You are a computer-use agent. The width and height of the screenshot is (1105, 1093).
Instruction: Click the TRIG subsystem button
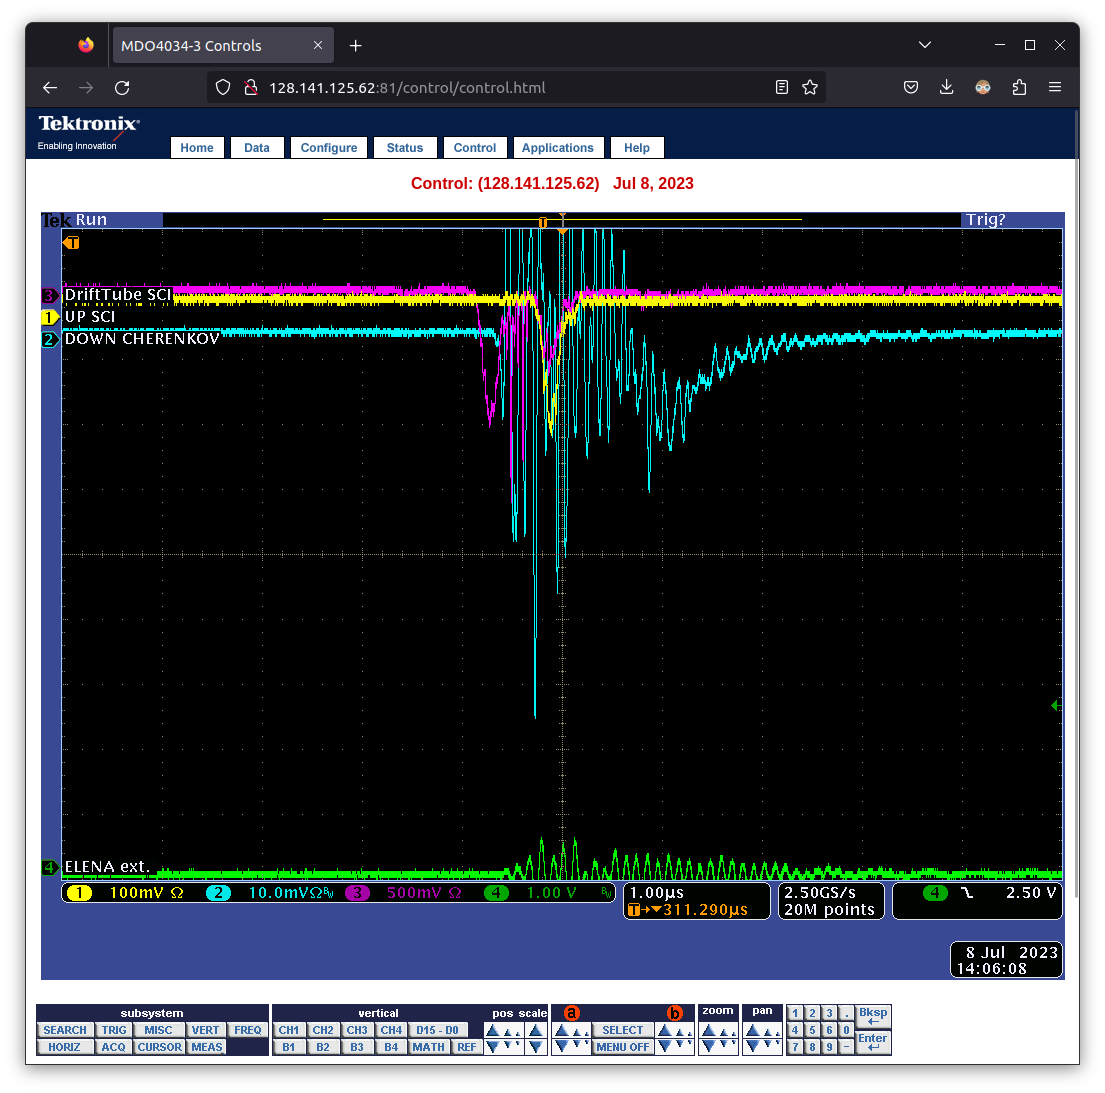click(x=114, y=1030)
